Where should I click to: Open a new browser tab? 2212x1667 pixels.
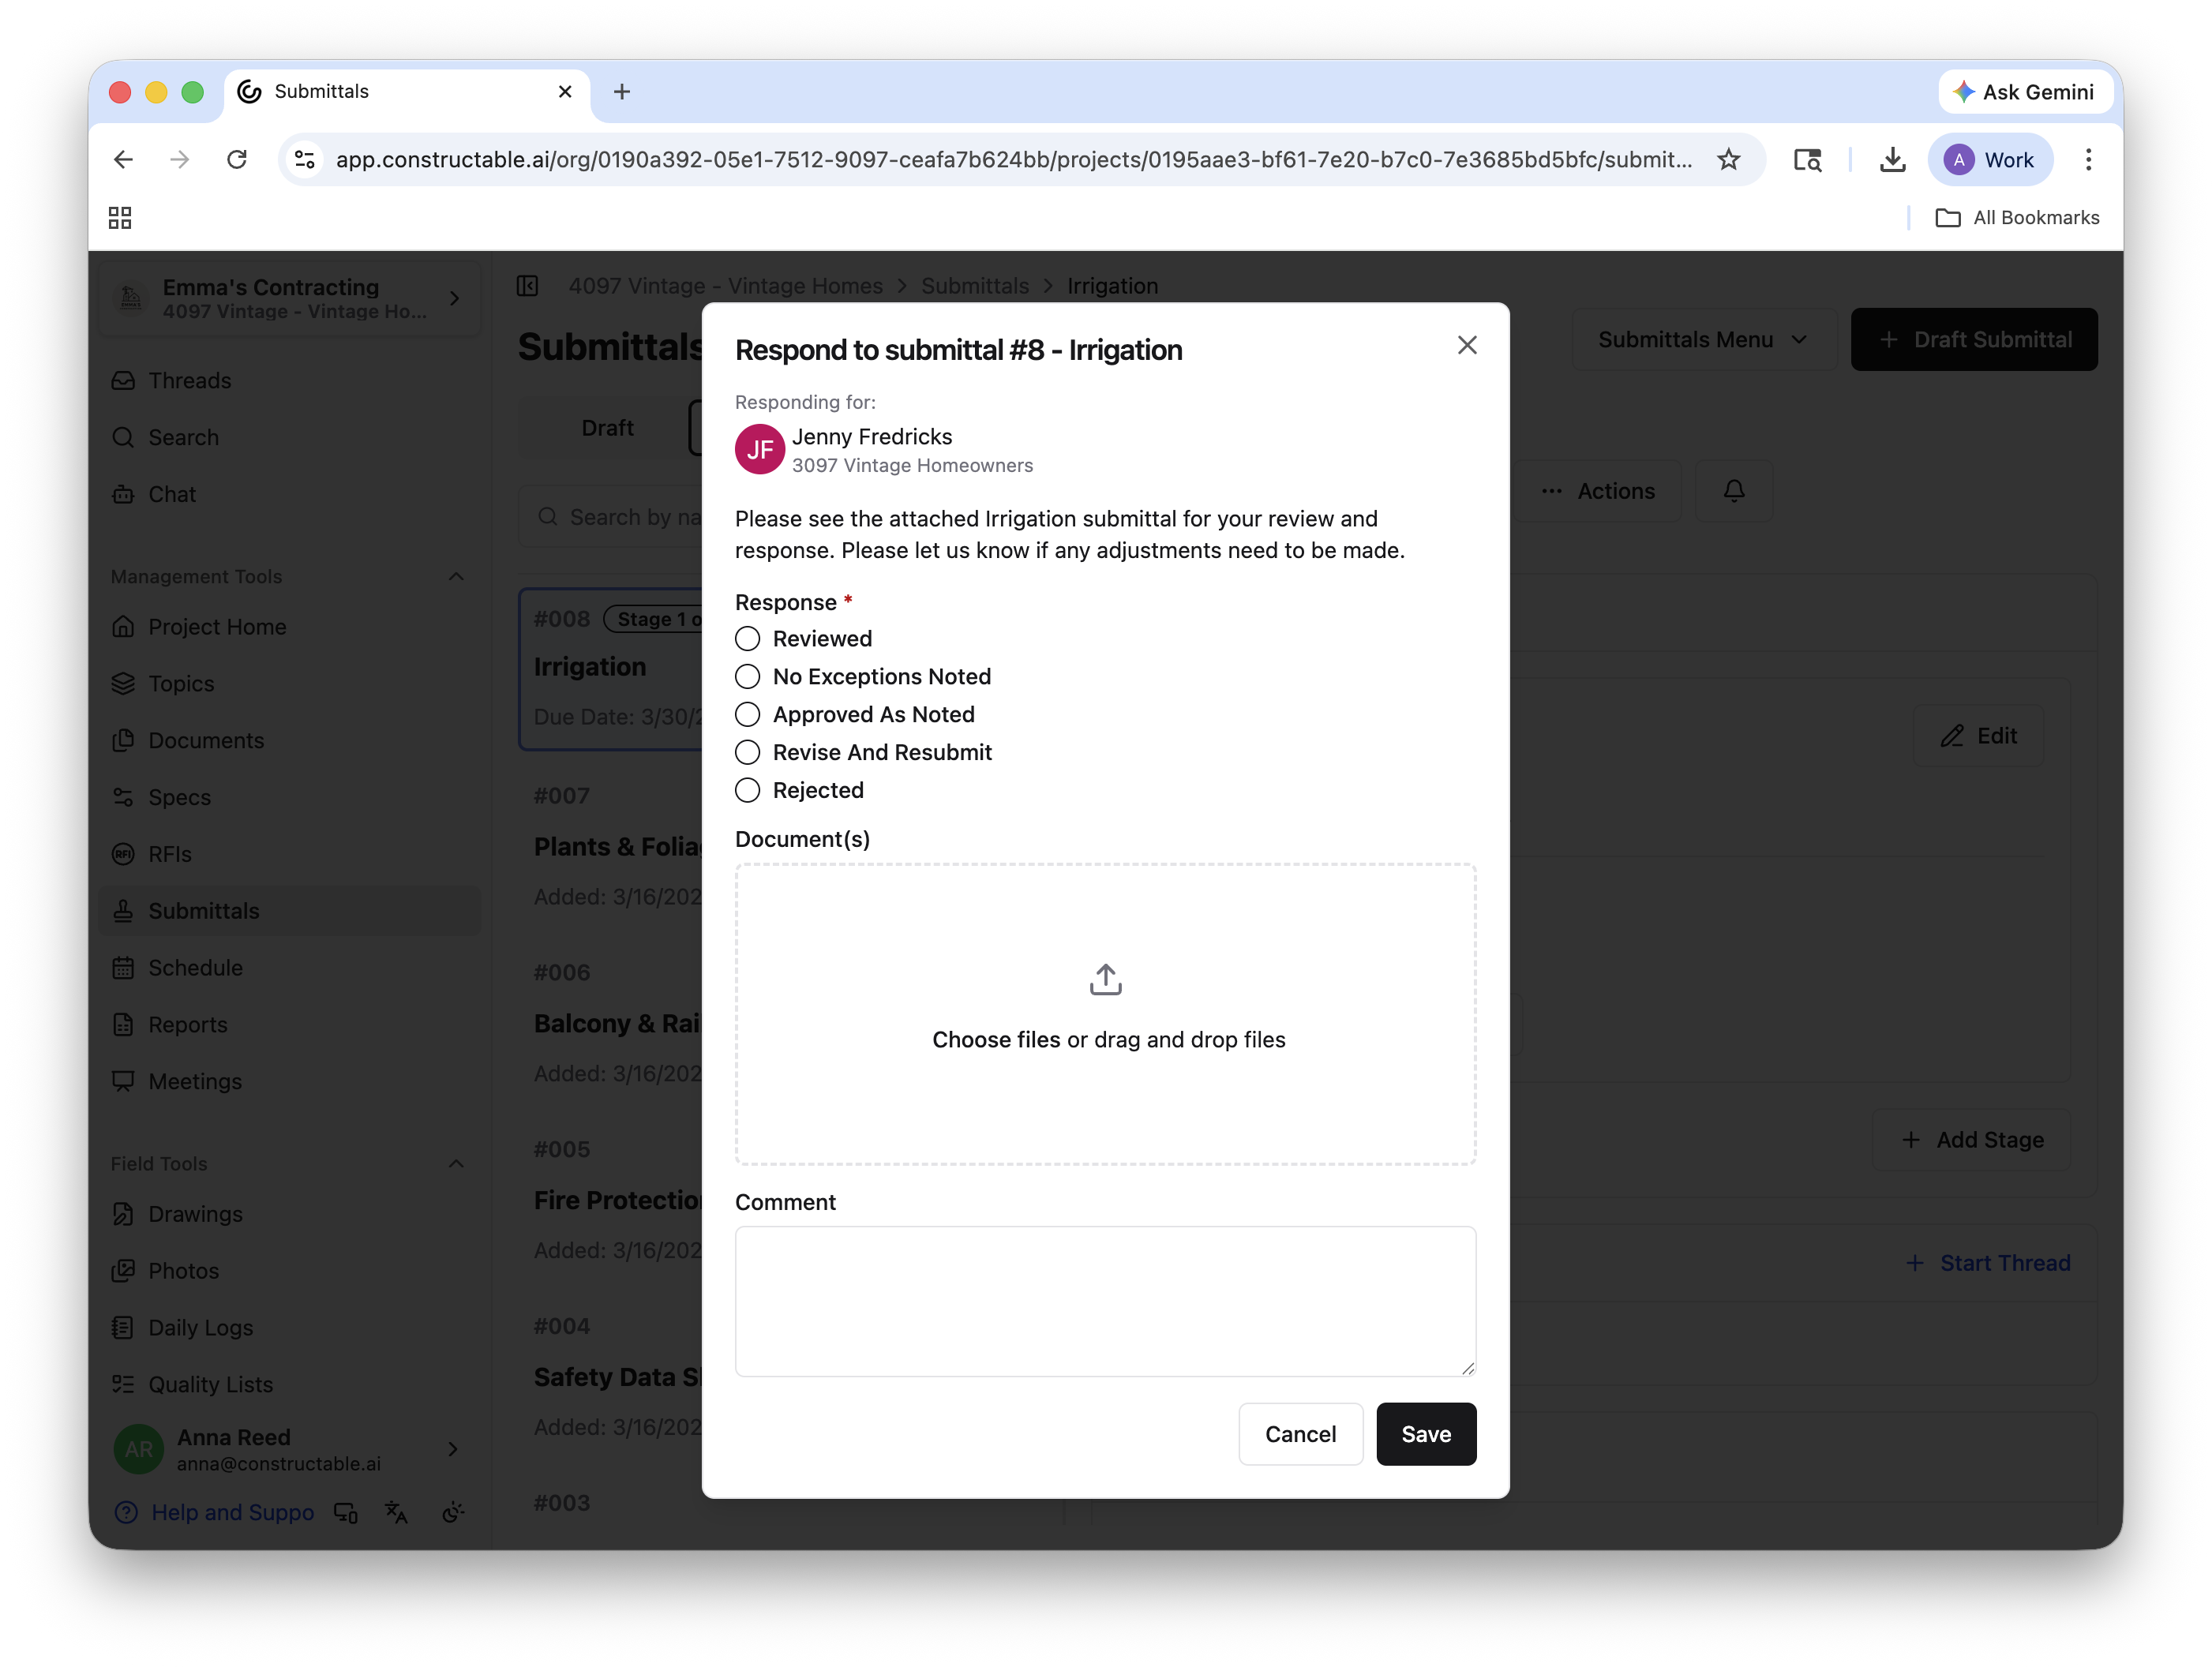tap(622, 92)
